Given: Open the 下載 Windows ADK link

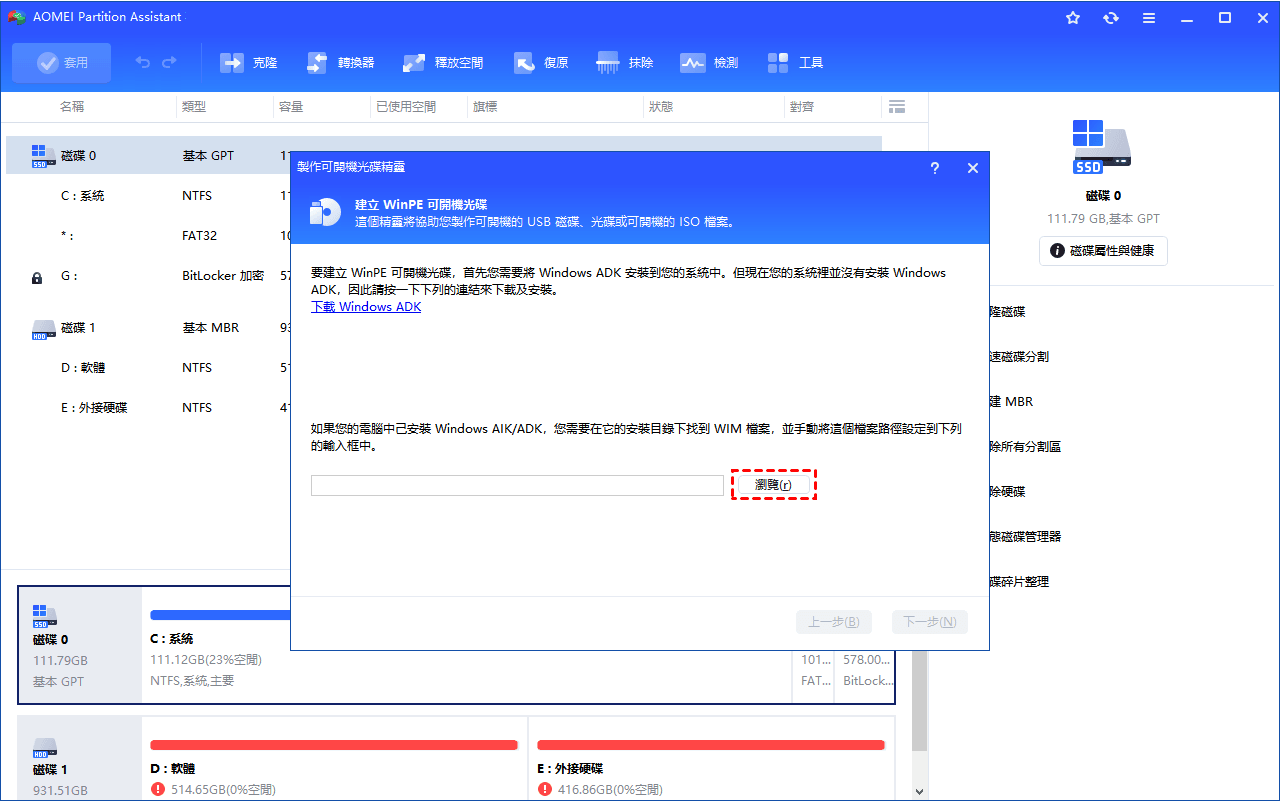Looking at the screenshot, I should 366,307.
